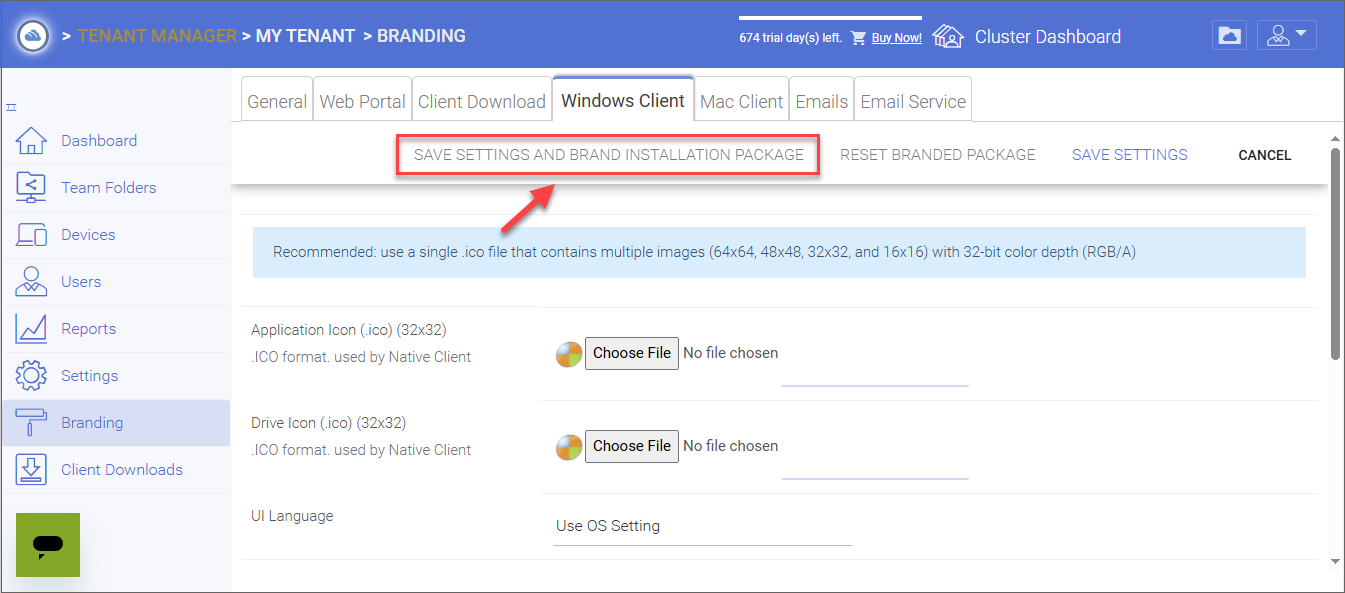Screen dimensions: 1345x593
Task: Go to Tenant Manager breadcrumb
Action: coord(157,36)
